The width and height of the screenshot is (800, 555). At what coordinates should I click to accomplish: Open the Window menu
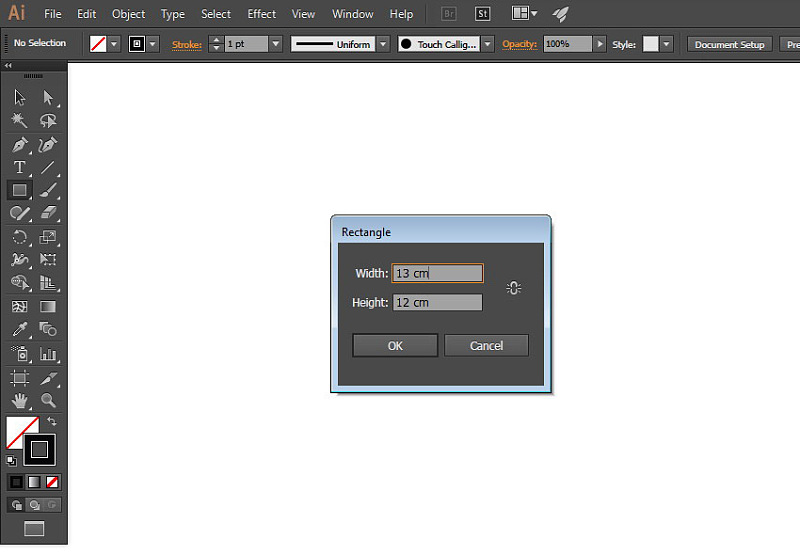pyautogui.click(x=353, y=14)
